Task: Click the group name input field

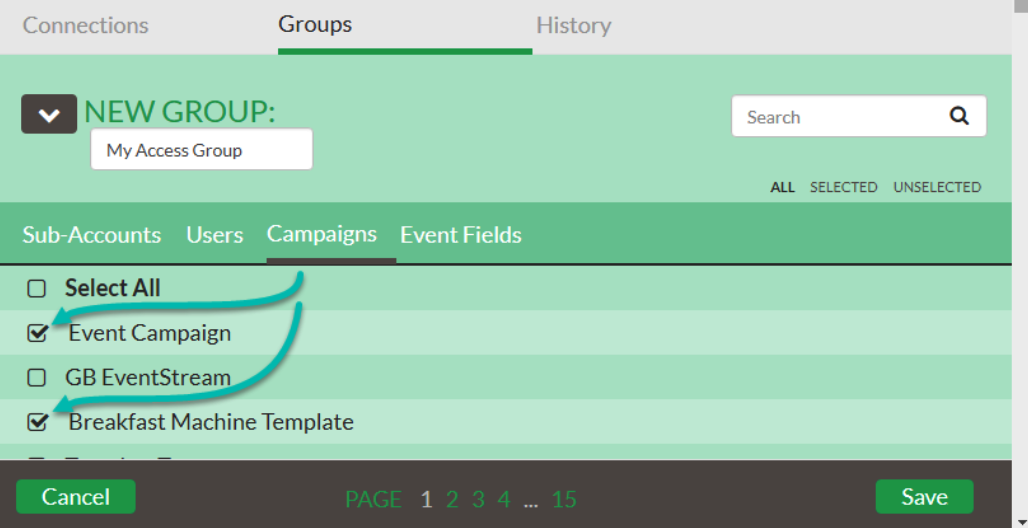Action: [201, 150]
